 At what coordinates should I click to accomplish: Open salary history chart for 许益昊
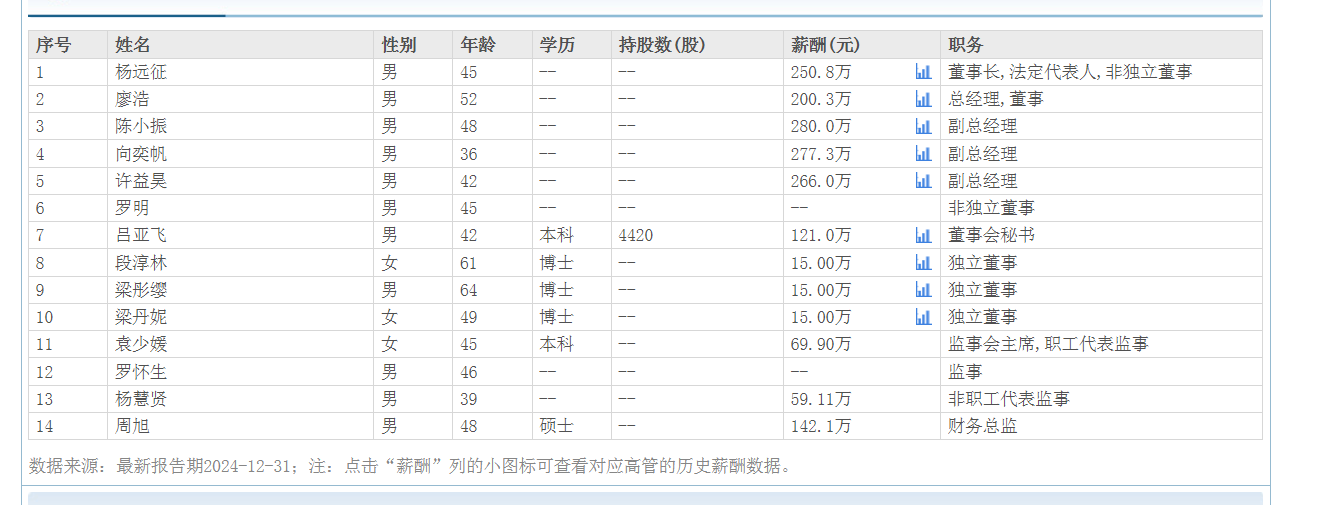[923, 181]
